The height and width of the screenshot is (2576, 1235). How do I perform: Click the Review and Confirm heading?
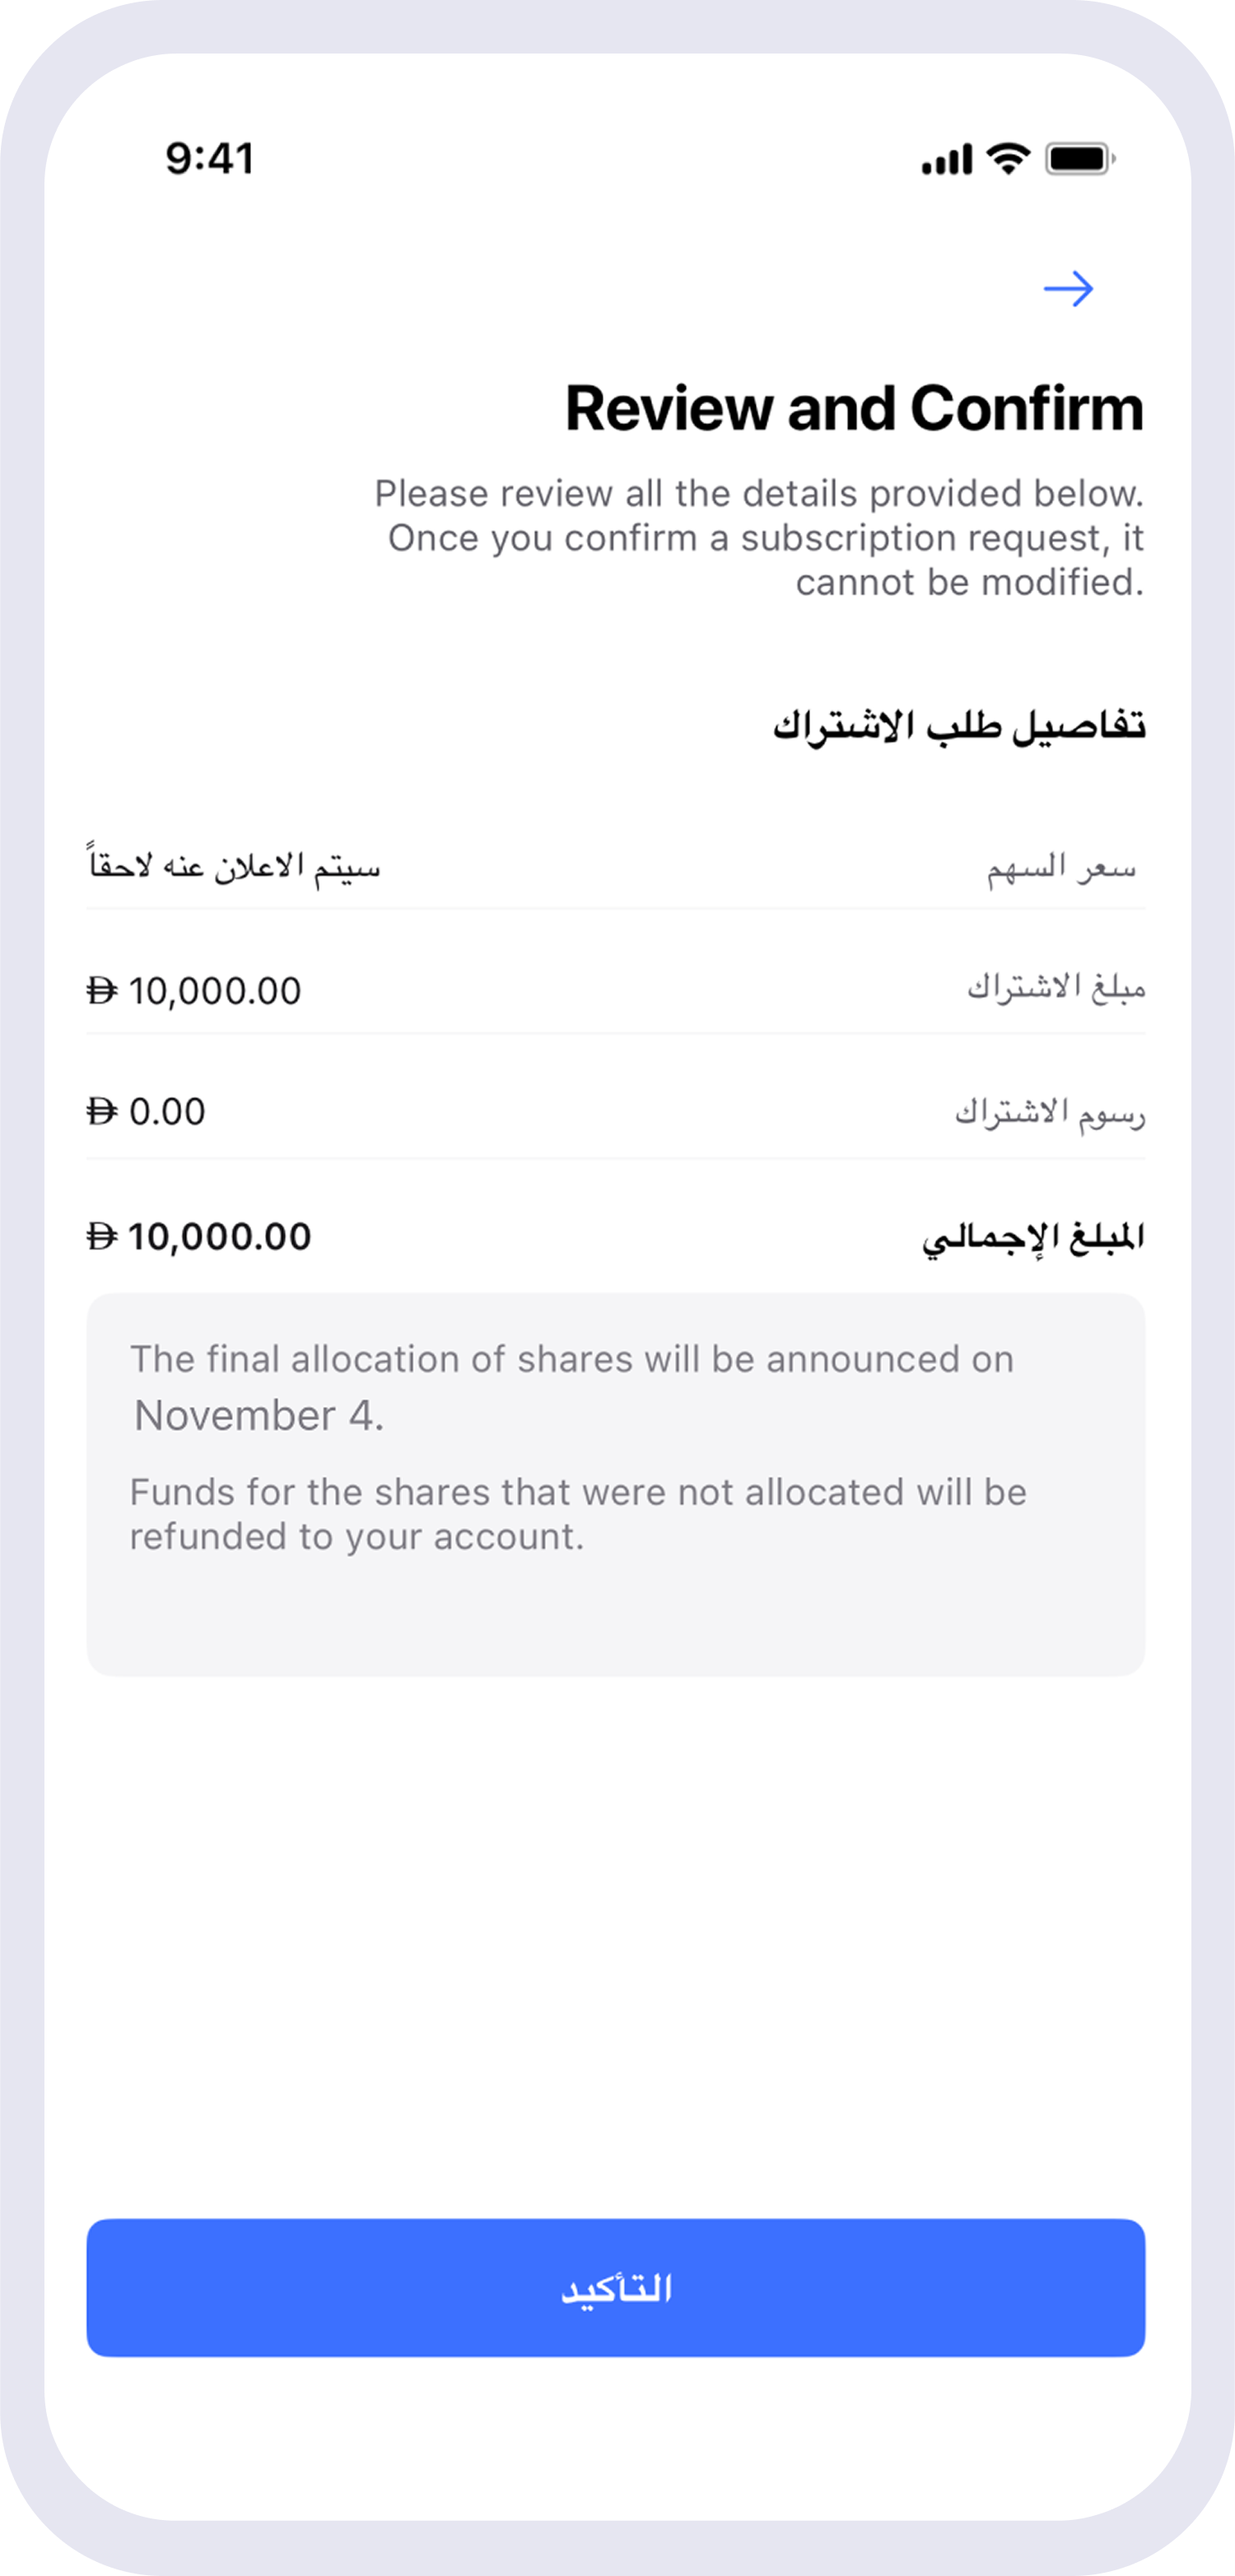tap(854, 408)
